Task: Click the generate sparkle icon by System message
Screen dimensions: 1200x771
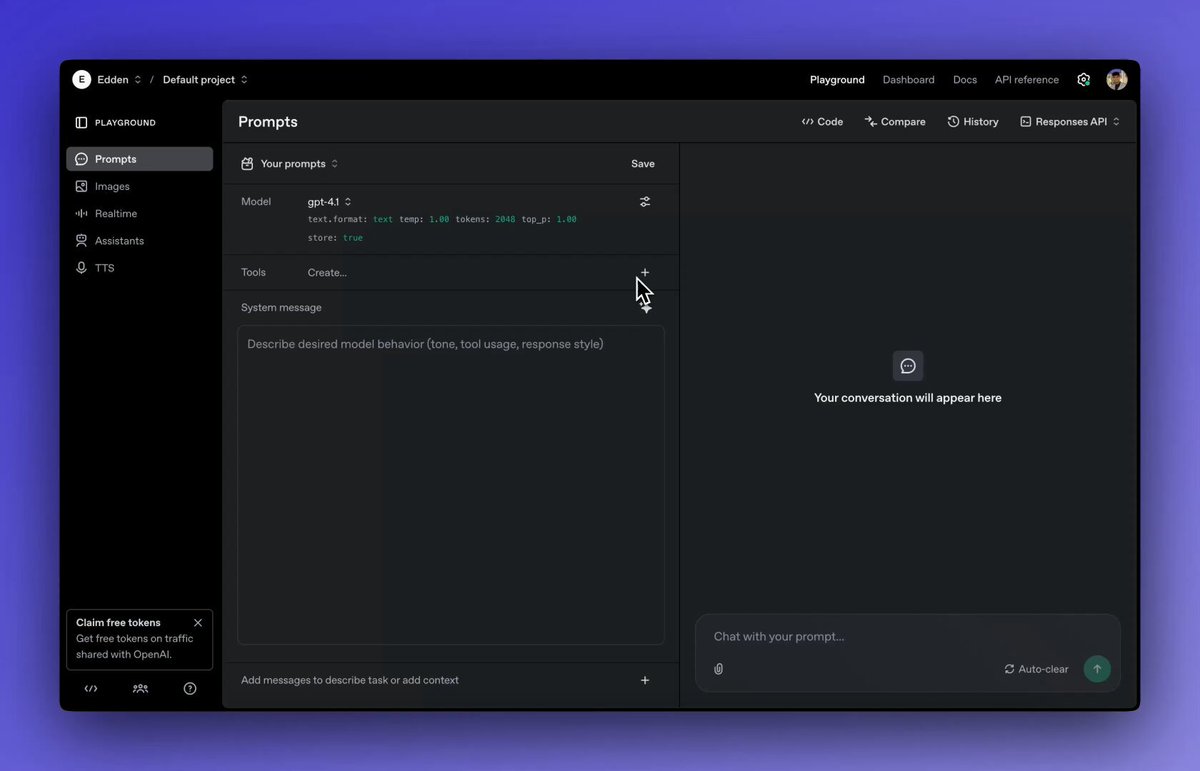Action: pos(646,308)
